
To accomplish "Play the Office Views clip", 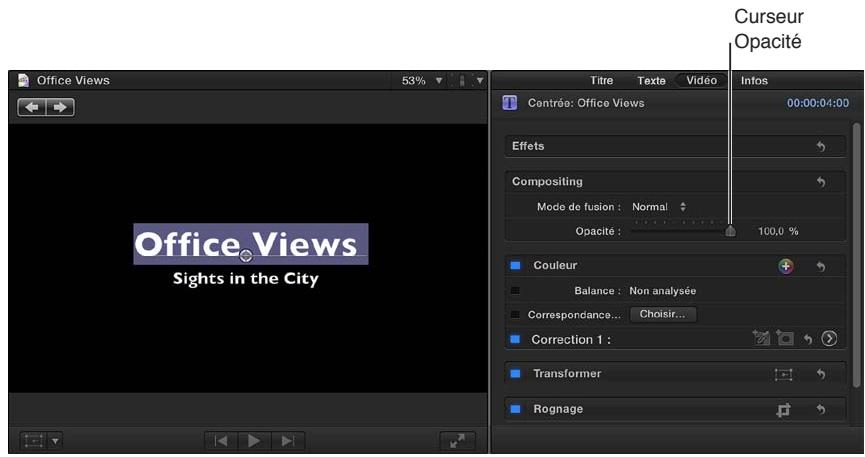I will click(254, 441).
